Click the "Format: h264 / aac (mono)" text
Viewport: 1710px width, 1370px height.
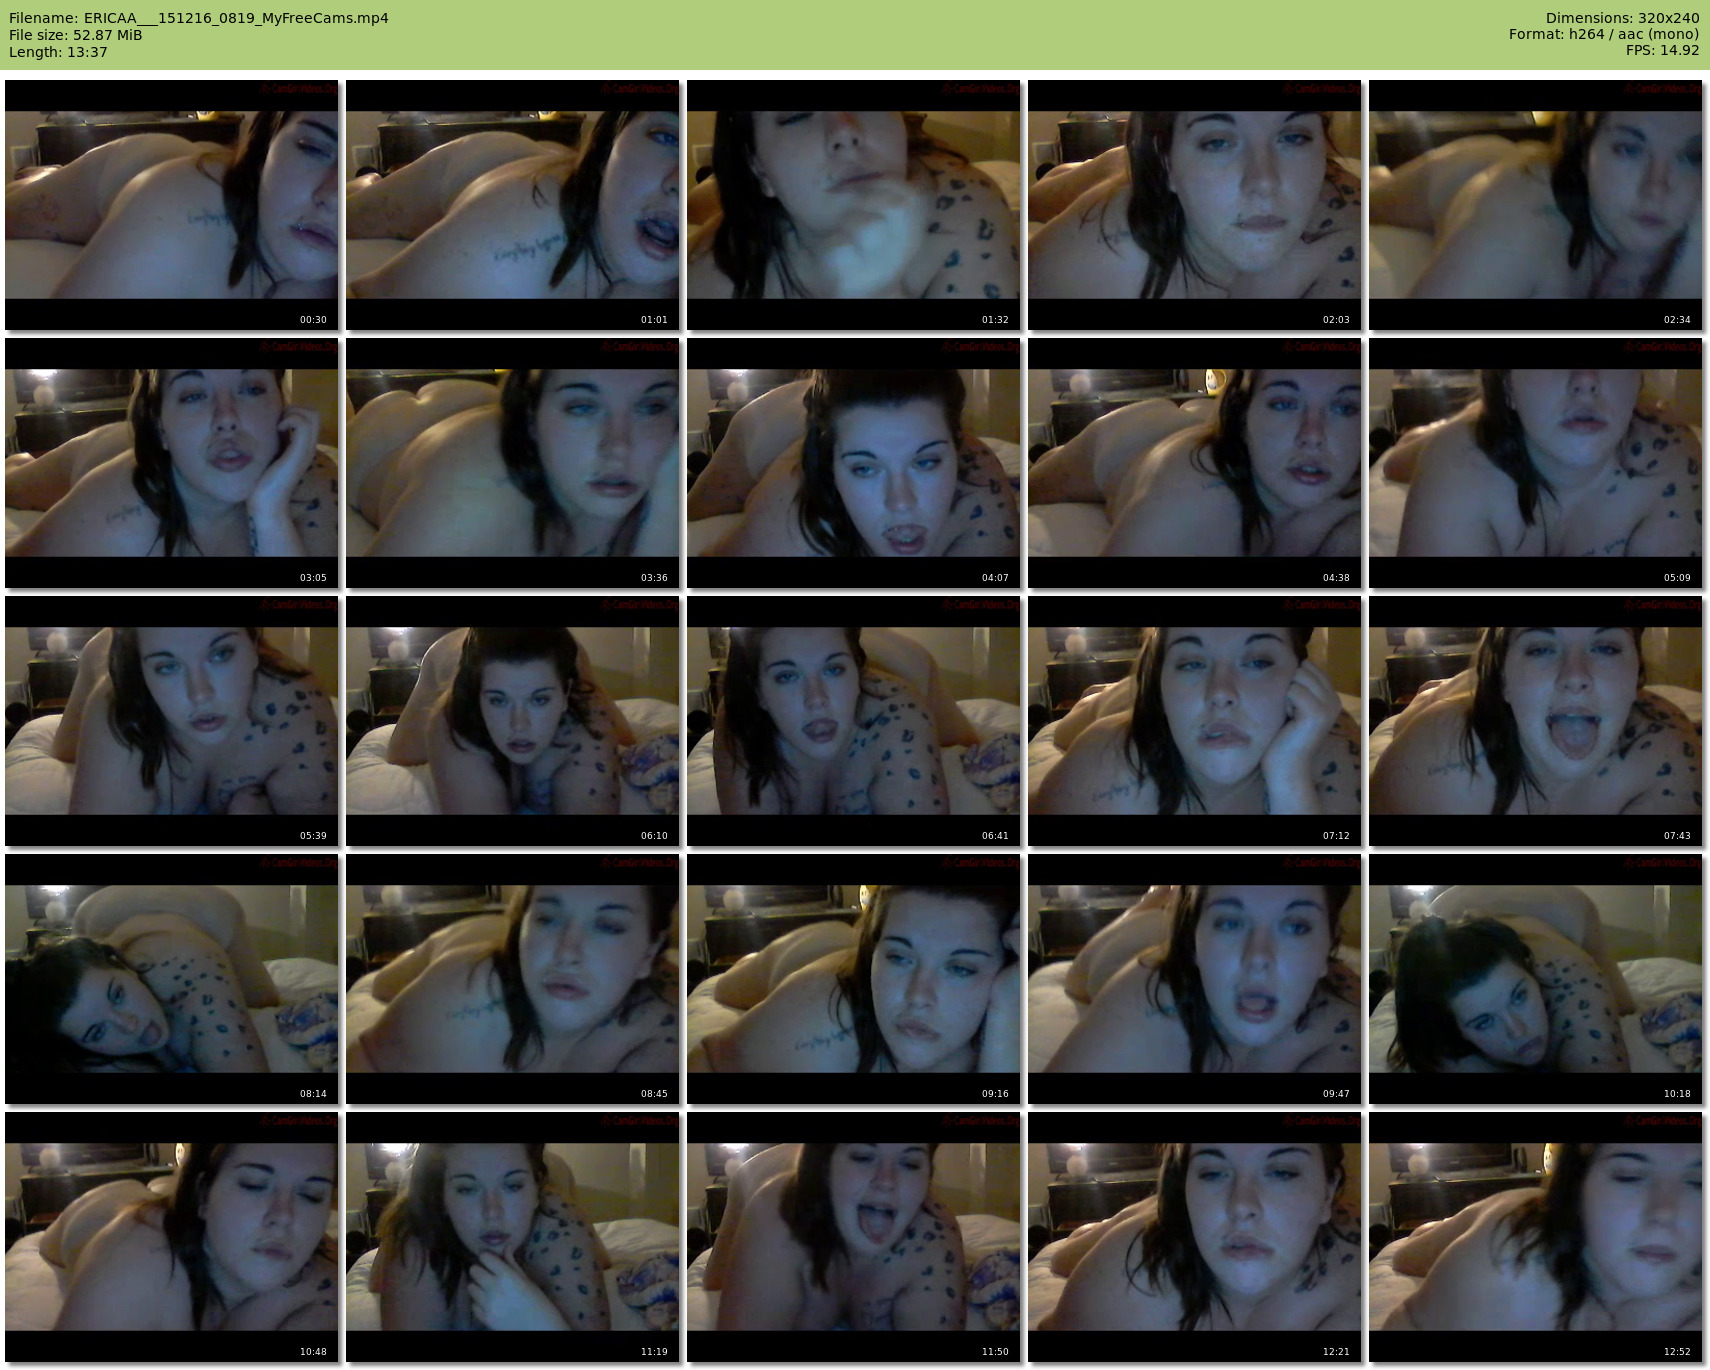tap(1604, 35)
